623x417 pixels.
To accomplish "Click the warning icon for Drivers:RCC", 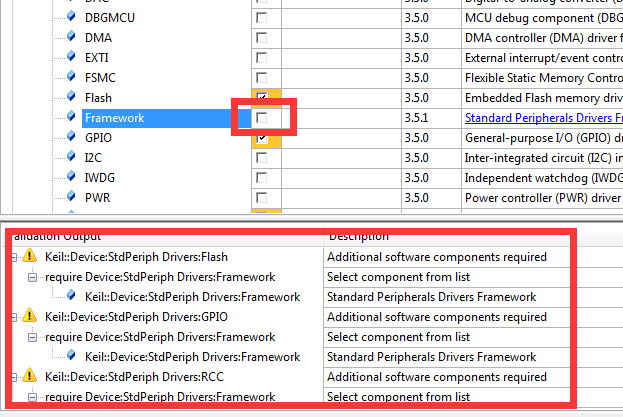I will (29, 375).
